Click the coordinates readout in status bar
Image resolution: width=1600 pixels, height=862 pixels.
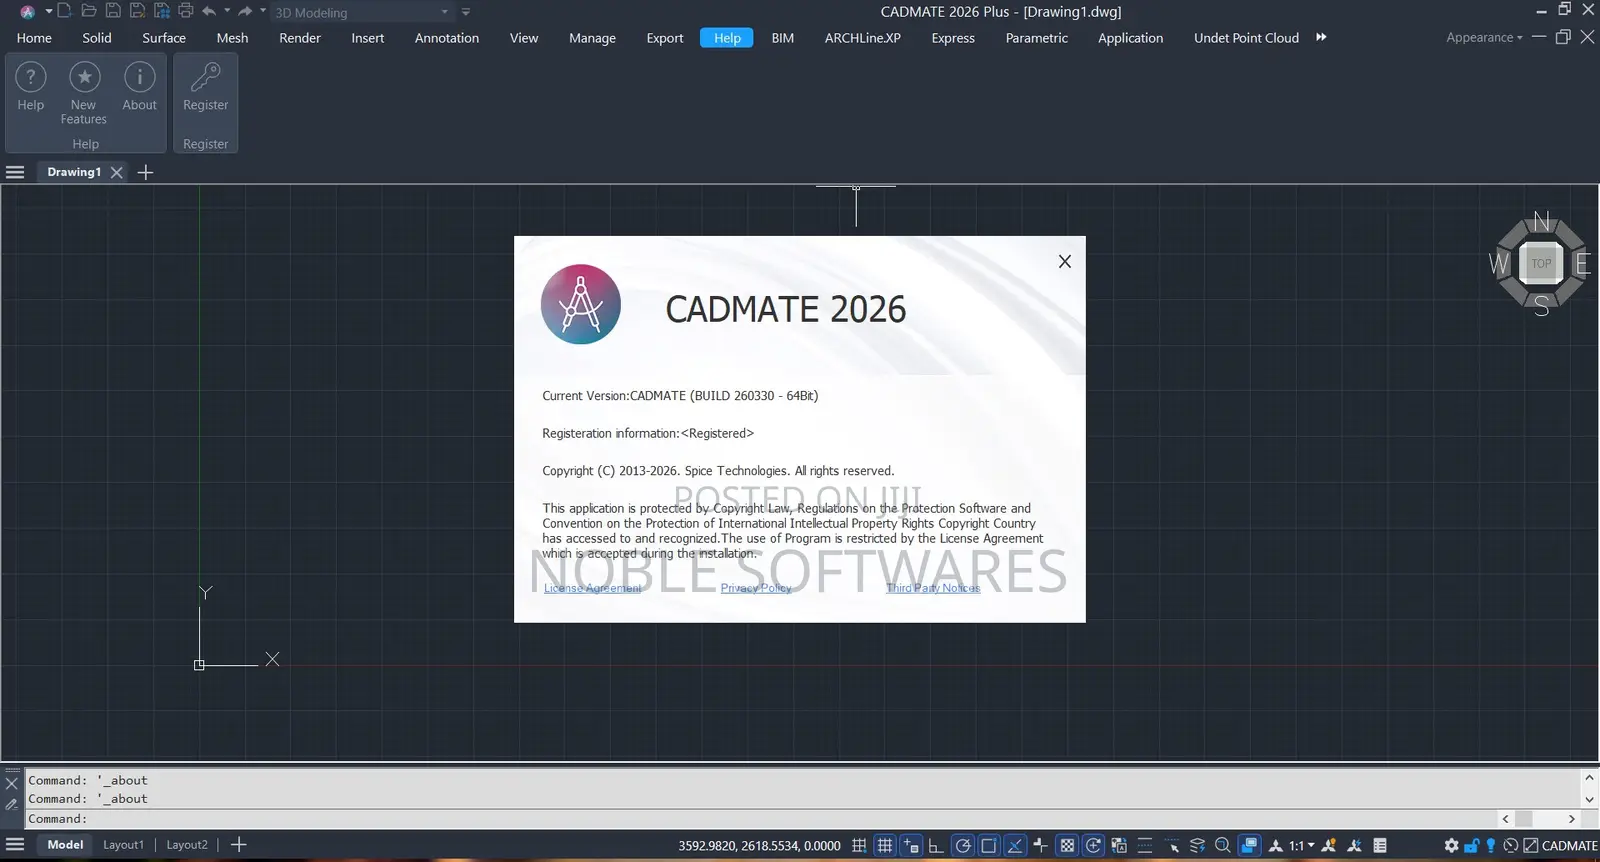point(759,846)
